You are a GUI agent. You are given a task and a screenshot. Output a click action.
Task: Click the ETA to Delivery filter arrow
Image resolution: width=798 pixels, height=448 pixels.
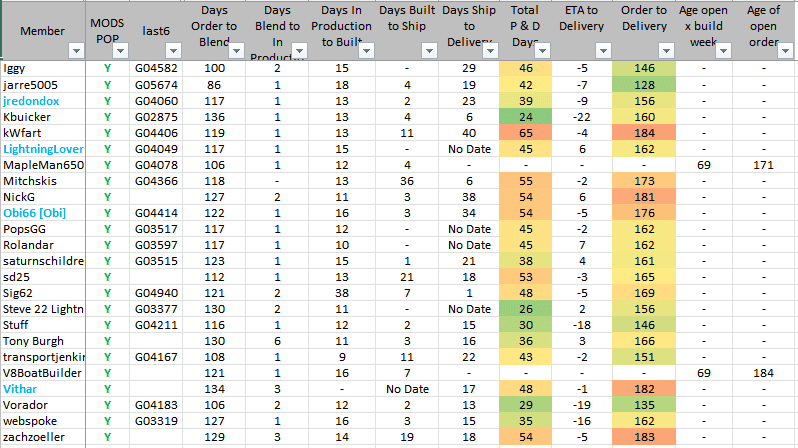602,50
